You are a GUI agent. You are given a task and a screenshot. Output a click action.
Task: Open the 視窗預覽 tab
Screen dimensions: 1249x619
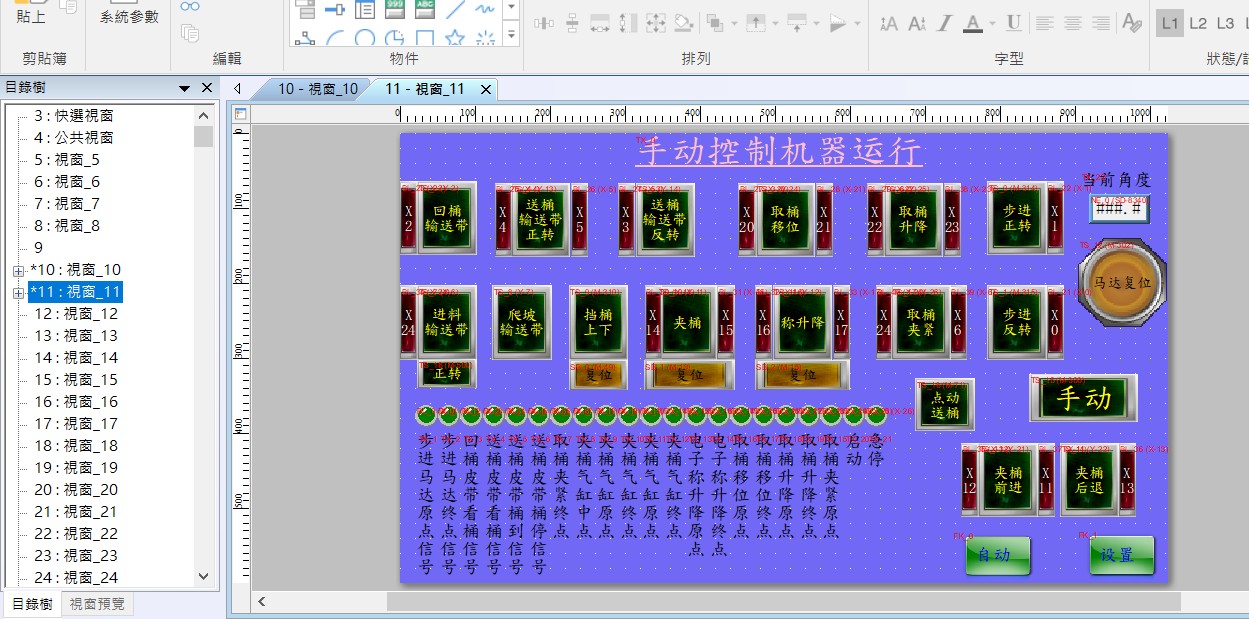[x=98, y=604]
